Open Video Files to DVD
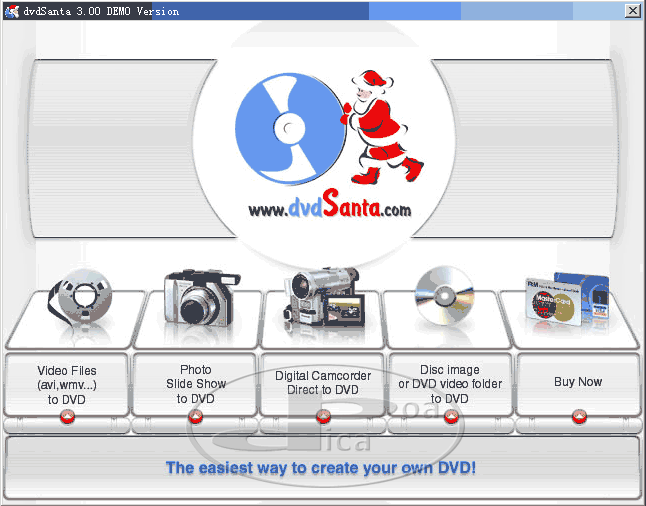 tap(68, 384)
